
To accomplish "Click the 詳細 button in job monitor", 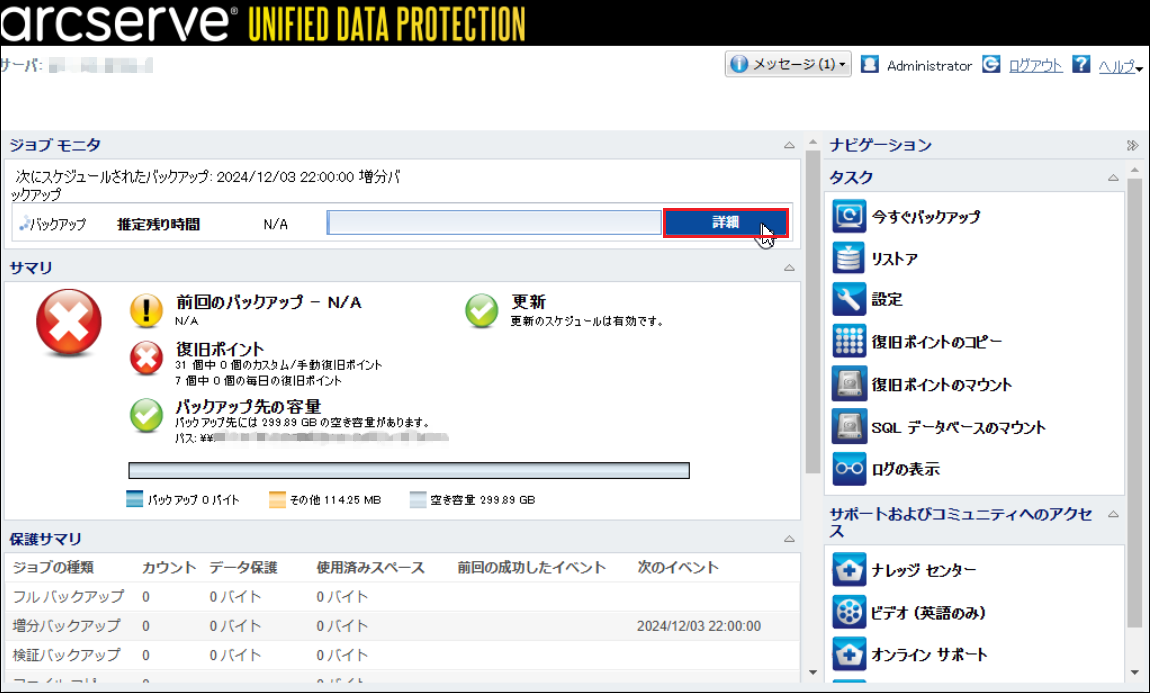I will [x=725, y=223].
